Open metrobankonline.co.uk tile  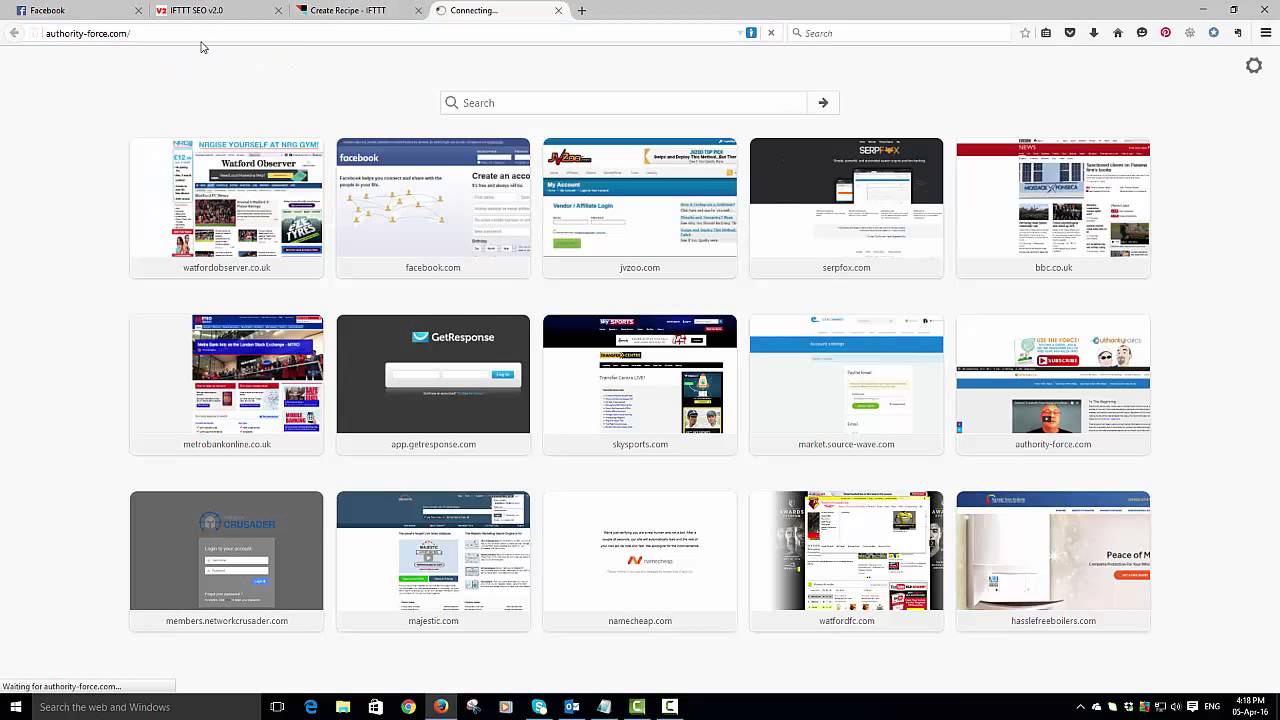click(x=227, y=385)
